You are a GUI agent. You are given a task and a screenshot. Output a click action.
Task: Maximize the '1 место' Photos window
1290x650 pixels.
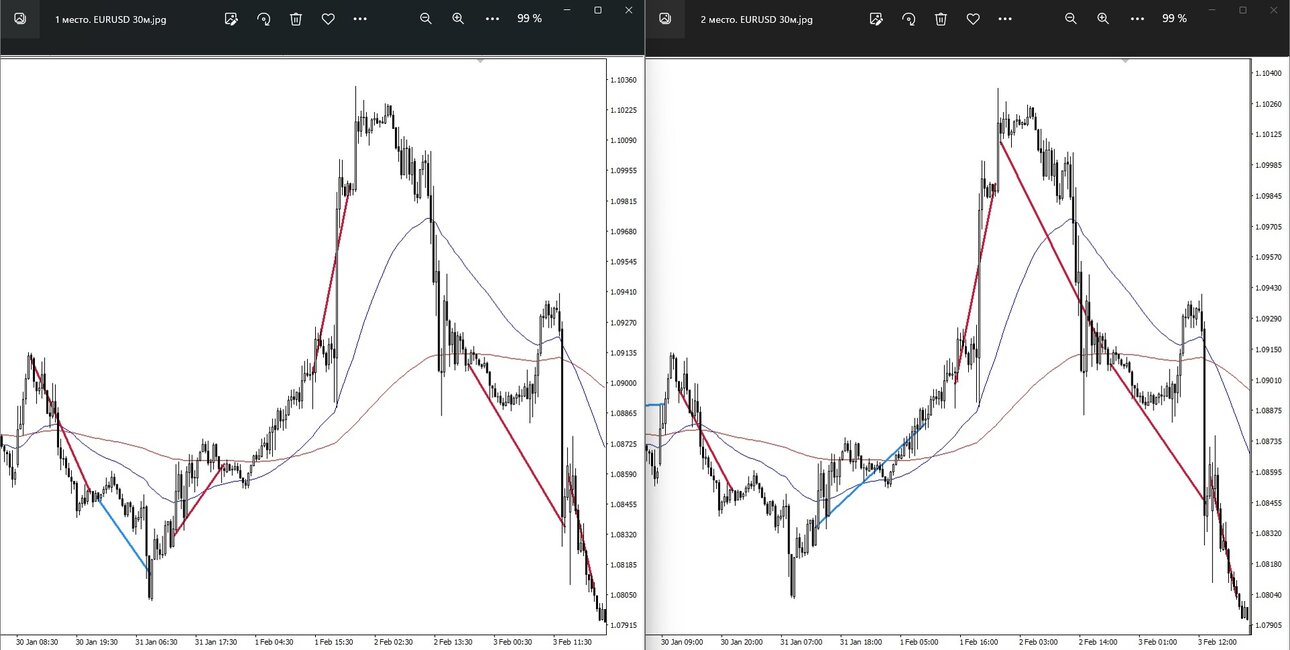pos(598,10)
